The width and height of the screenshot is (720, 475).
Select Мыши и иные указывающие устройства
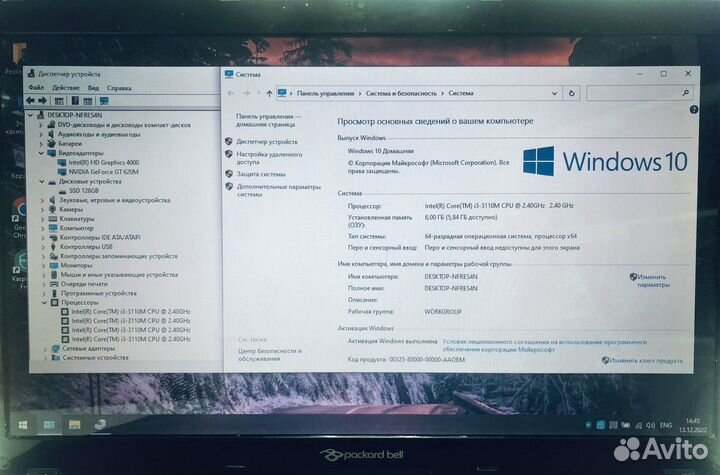(x=119, y=275)
